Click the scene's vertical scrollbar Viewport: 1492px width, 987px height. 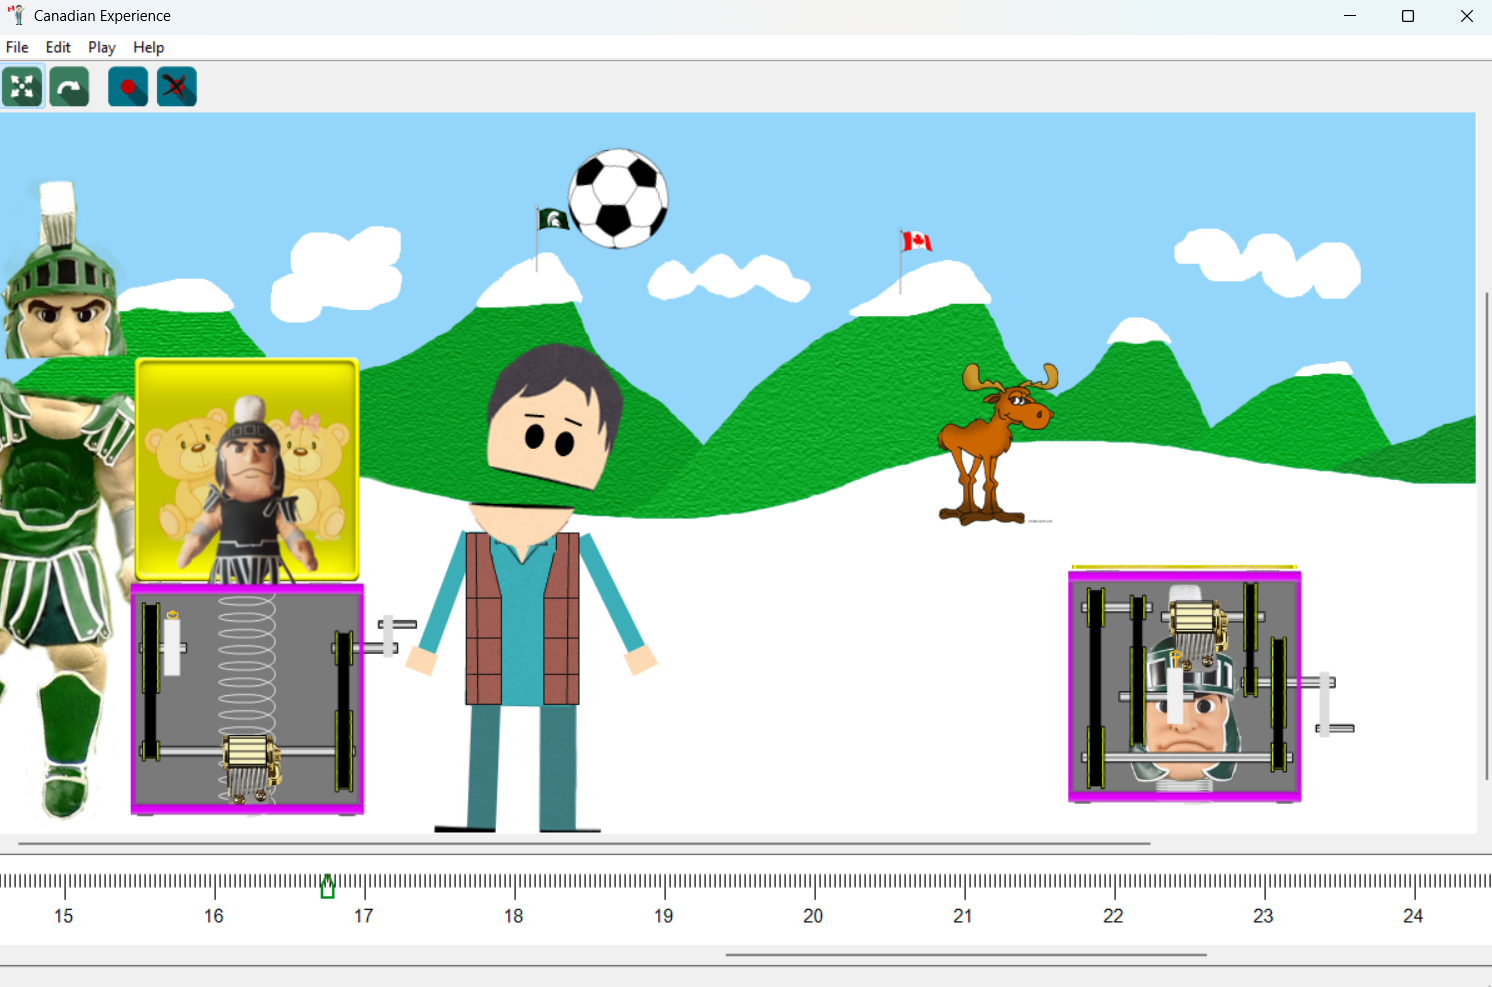pyautogui.click(x=1486, y=535)
